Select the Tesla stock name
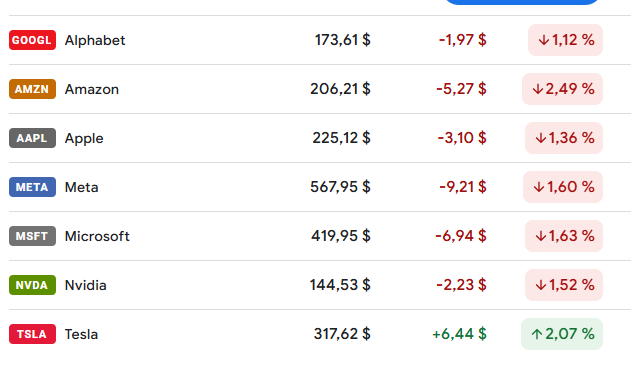 click(81, 335)
